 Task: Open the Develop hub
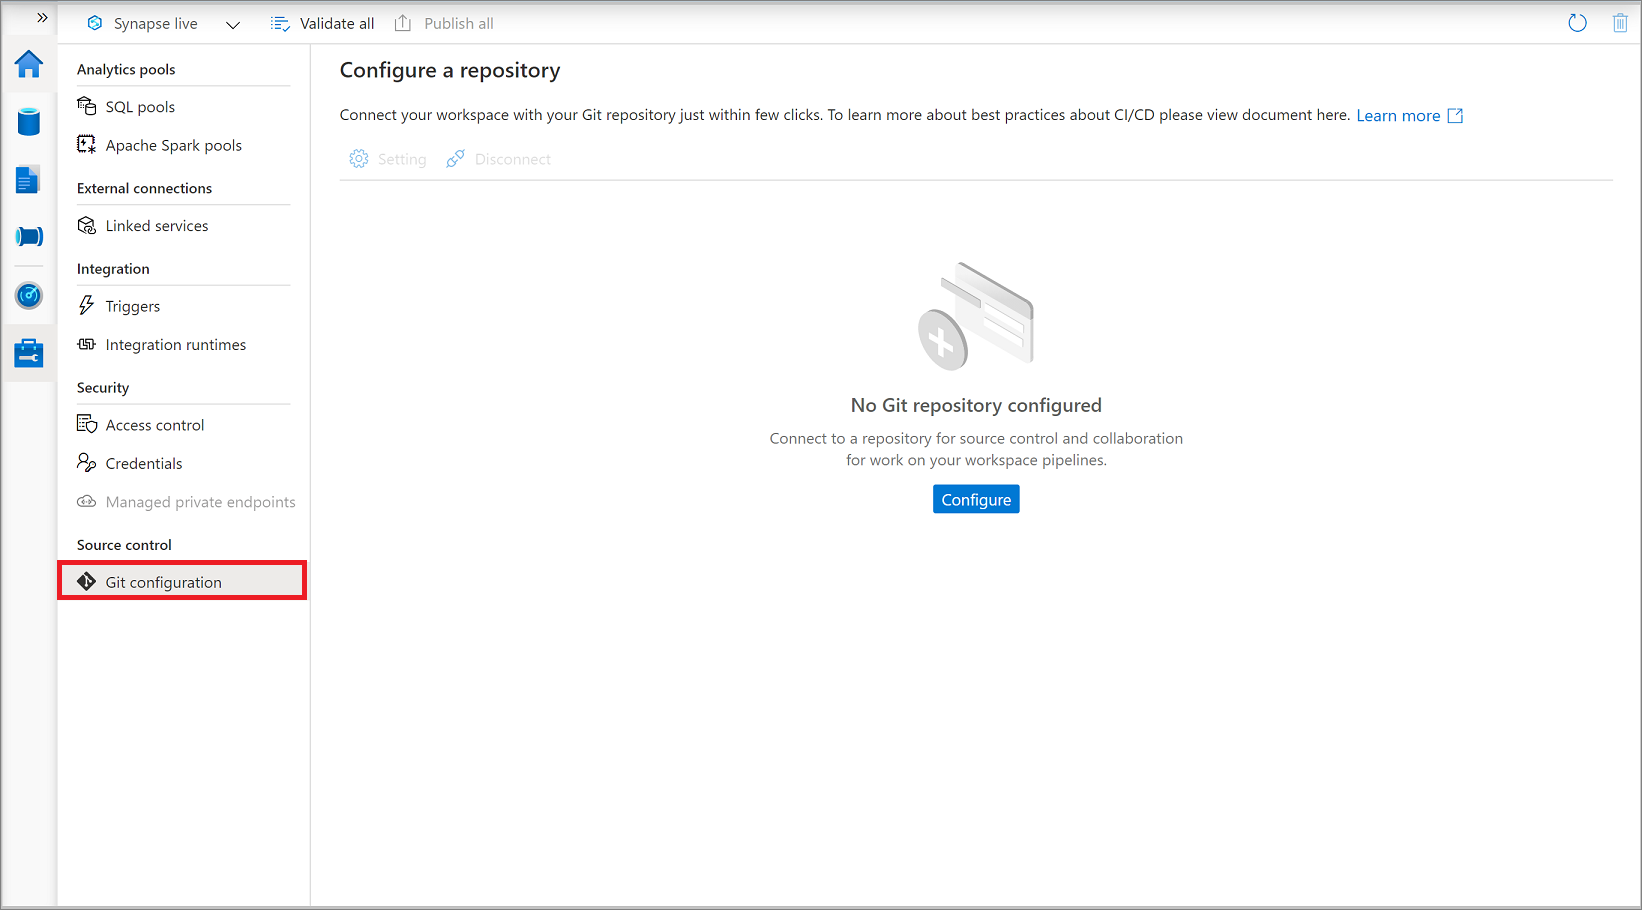[29, 179]
